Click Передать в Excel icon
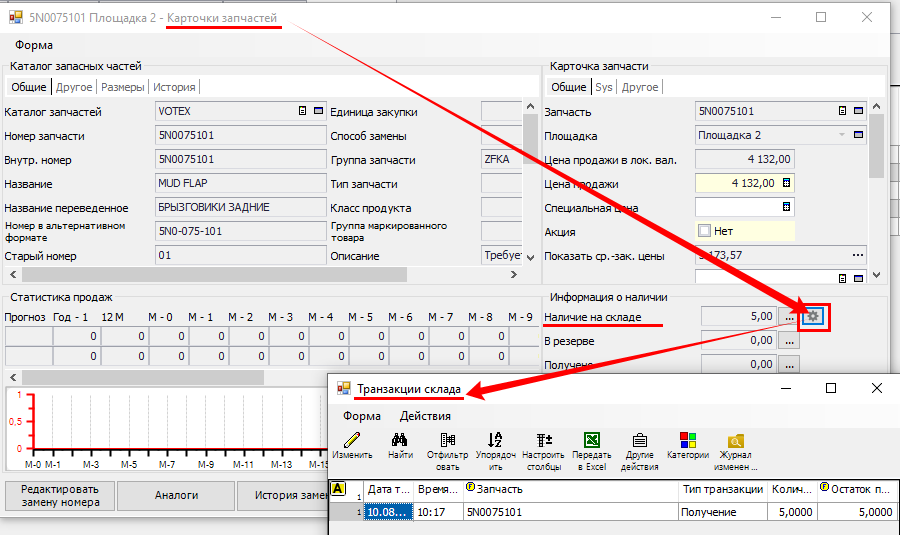Image resolution: width=900 pixels, height=535 pixels. click(x=591, y=440)
